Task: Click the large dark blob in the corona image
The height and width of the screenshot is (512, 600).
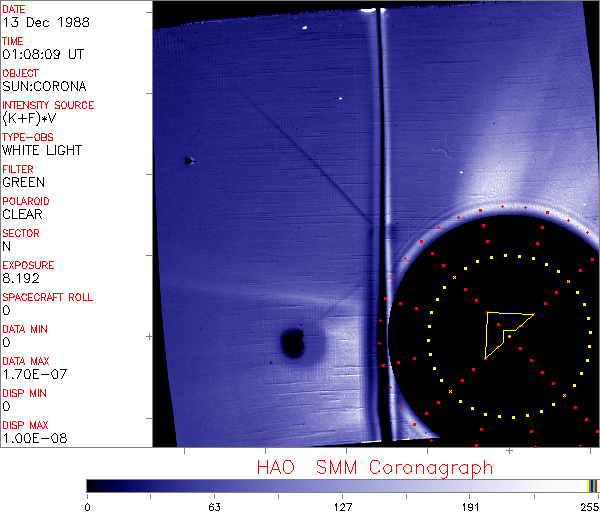Action: tap(293, 343)
